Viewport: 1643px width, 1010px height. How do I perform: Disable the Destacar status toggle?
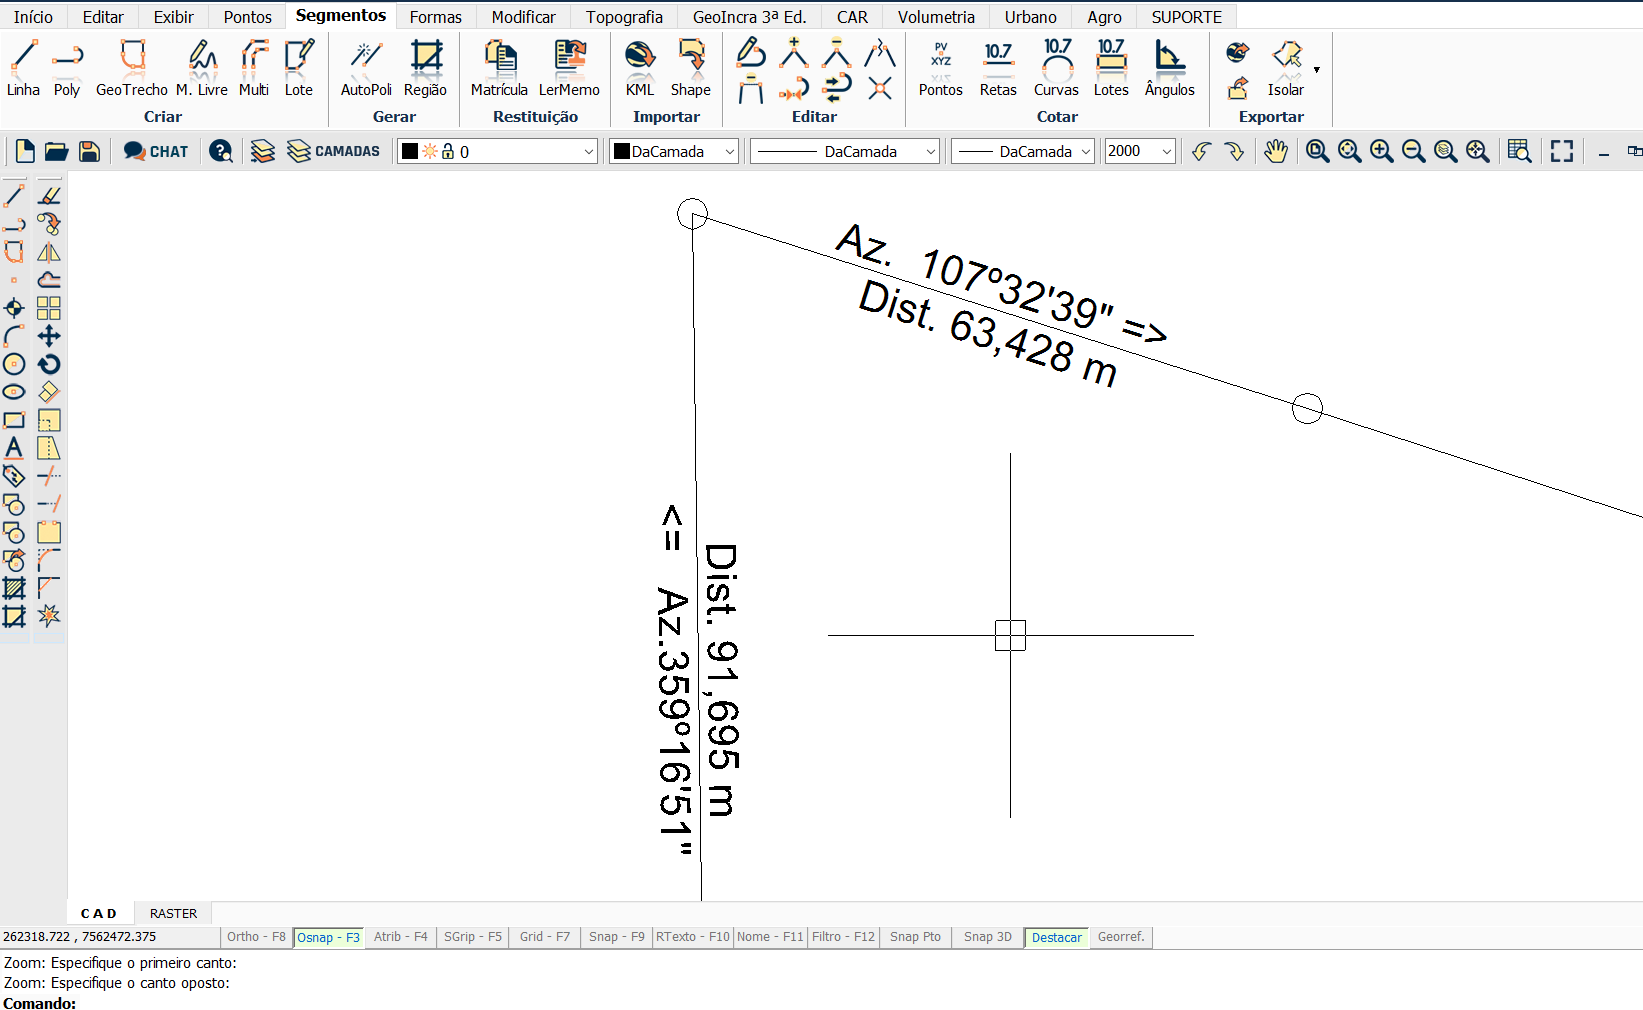coord(1056,937)
